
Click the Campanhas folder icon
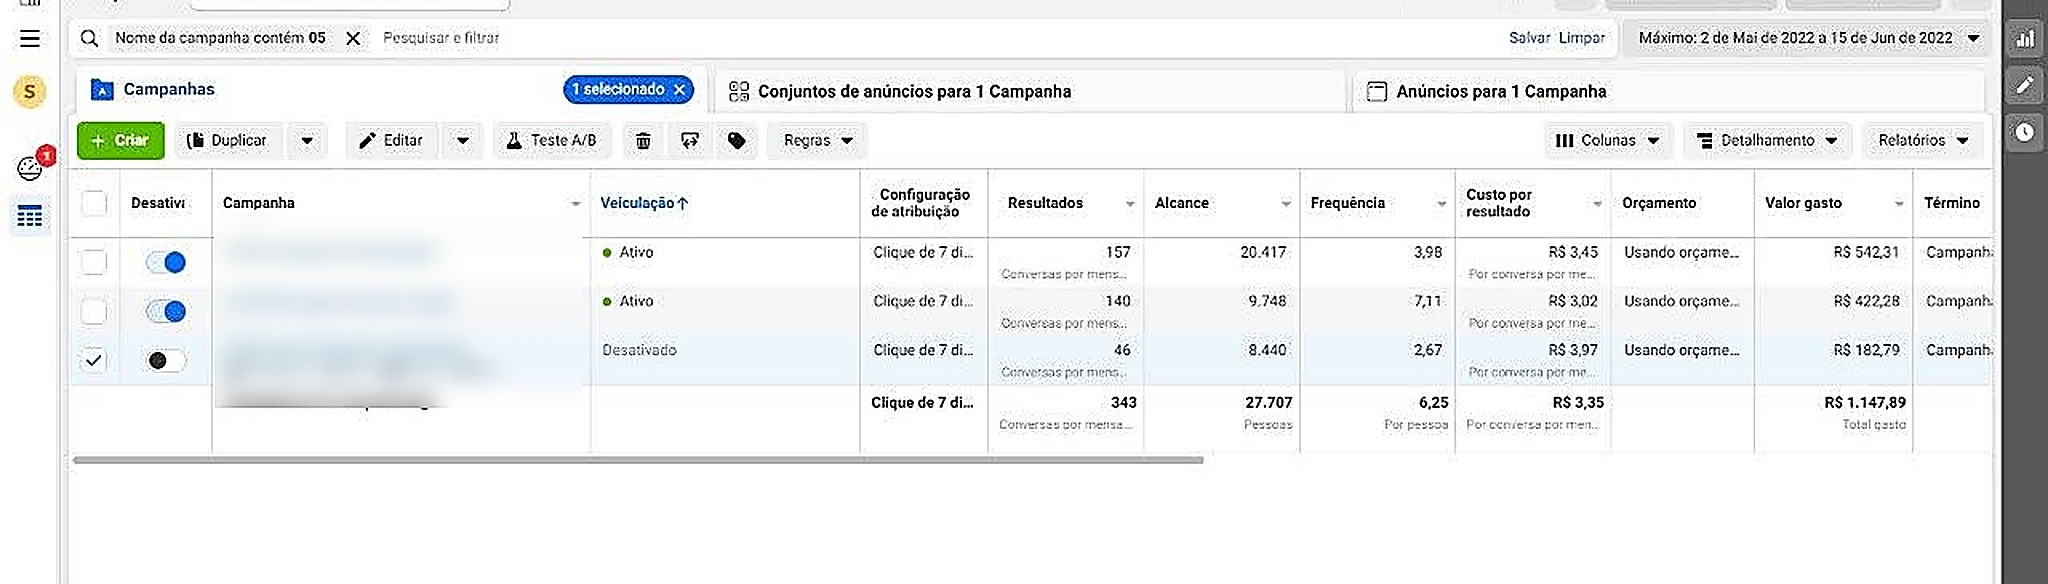tap(102, 90)
